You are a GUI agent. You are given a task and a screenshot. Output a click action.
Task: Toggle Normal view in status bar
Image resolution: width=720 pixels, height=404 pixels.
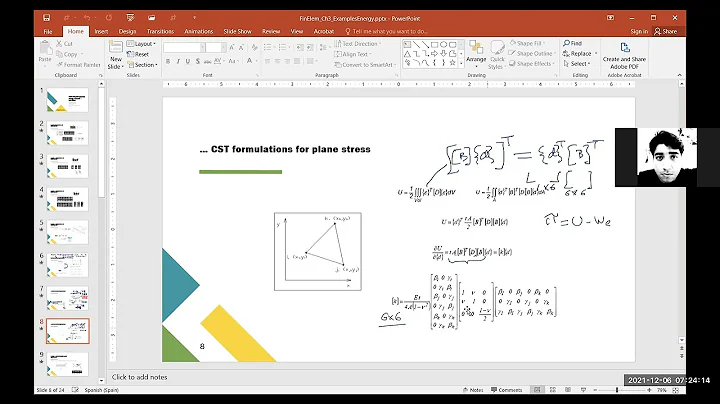click(x=537, y=390)
